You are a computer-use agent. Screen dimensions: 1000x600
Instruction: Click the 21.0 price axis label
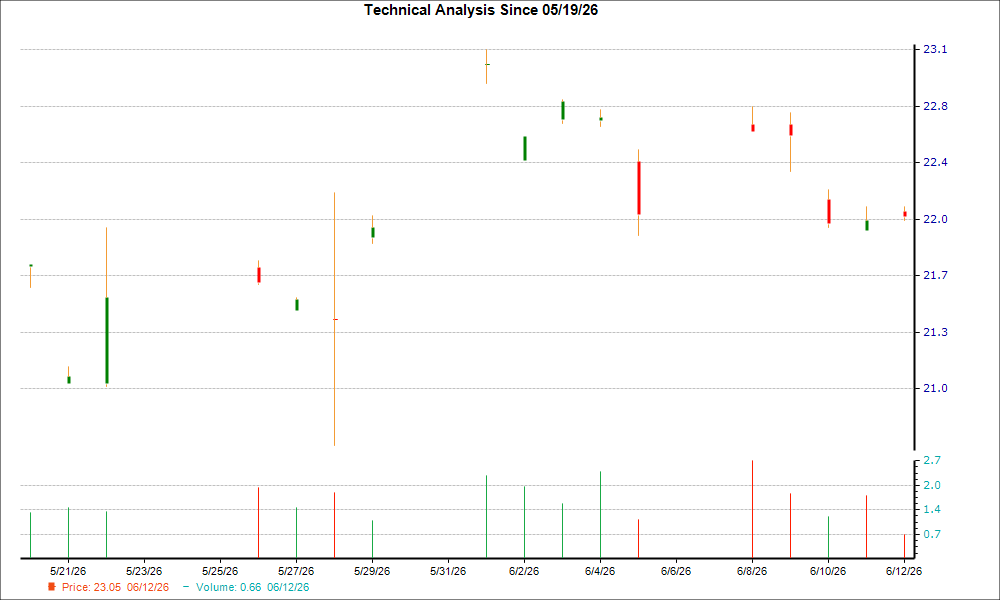[x=935, y=388]
